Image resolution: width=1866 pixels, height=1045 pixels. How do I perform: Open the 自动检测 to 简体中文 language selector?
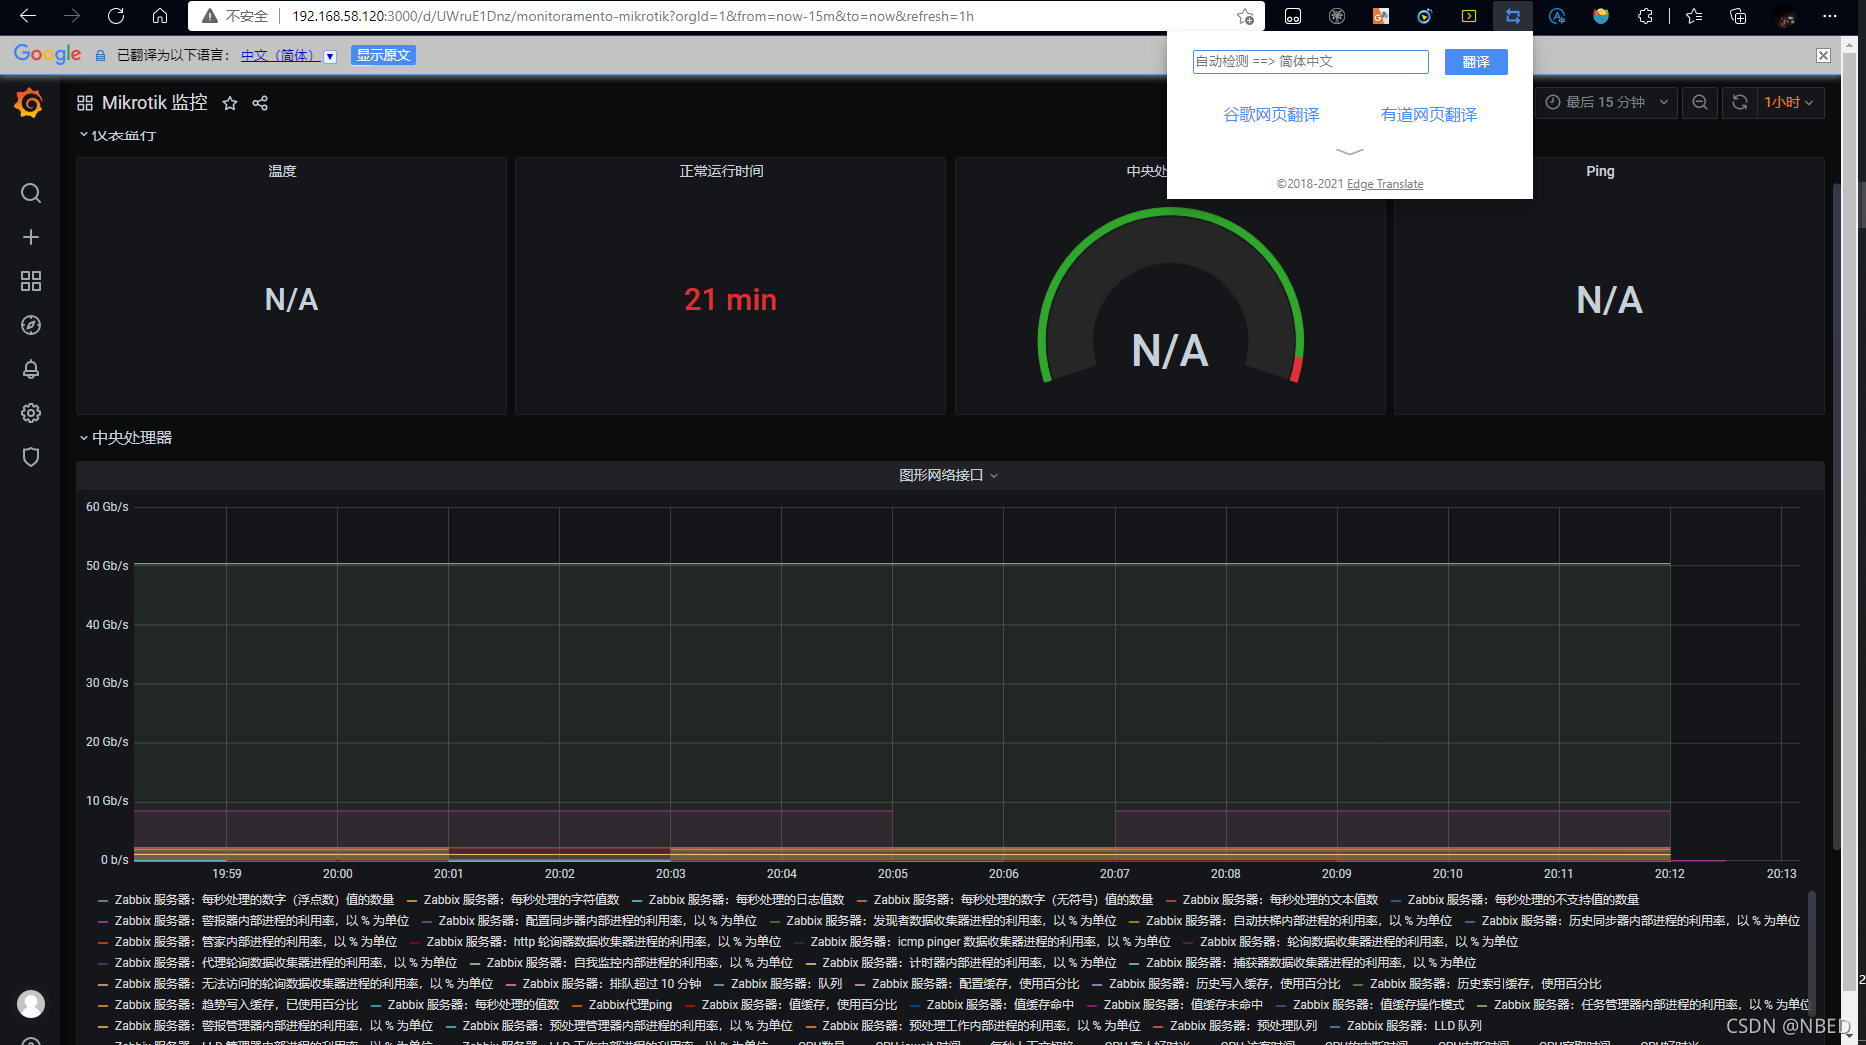[x=1310, y=61]
